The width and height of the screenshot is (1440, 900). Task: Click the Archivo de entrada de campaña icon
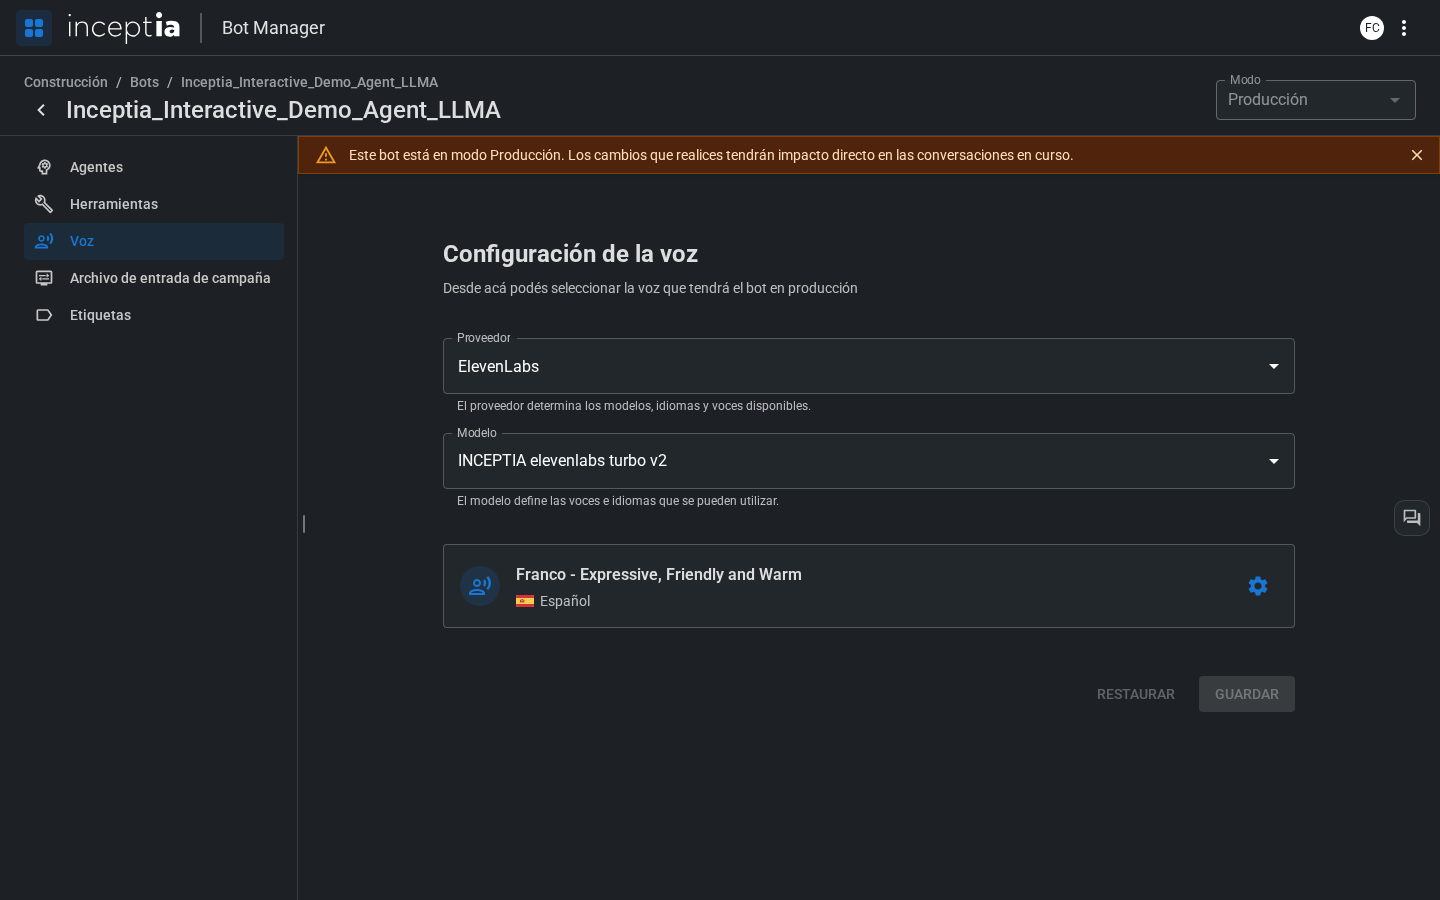[x=44, y=278]
